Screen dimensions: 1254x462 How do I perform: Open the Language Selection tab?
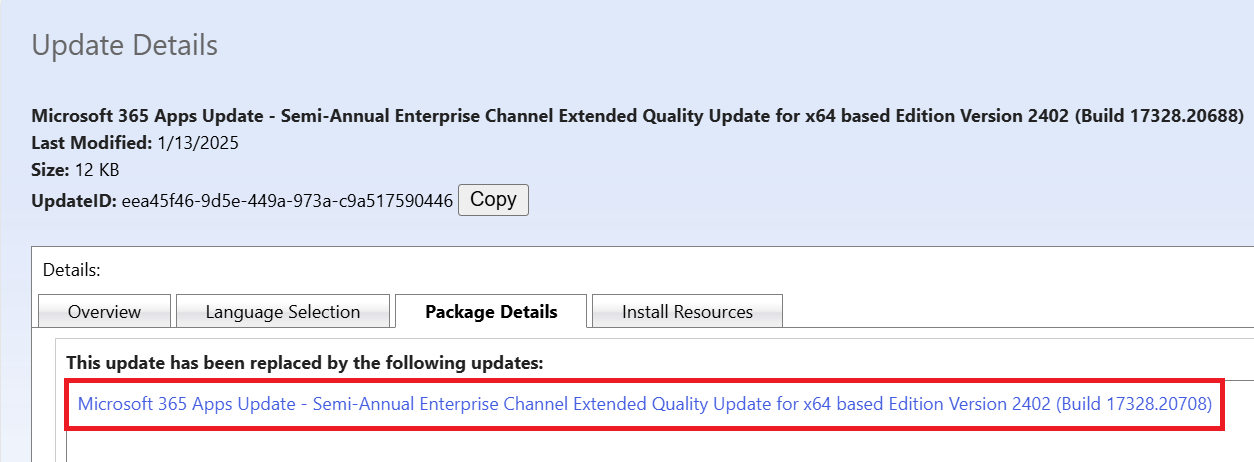tap(282, 312)
